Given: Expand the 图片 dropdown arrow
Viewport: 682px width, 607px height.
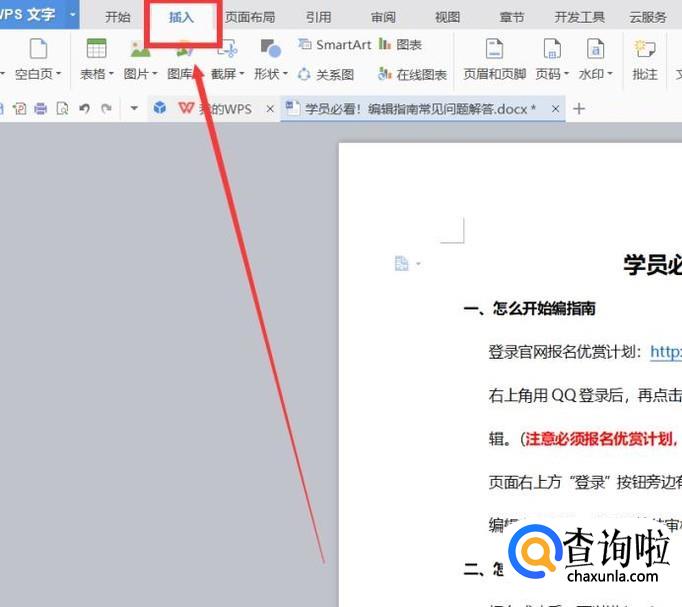Looking at the screenshot, I should click(154, 73).
